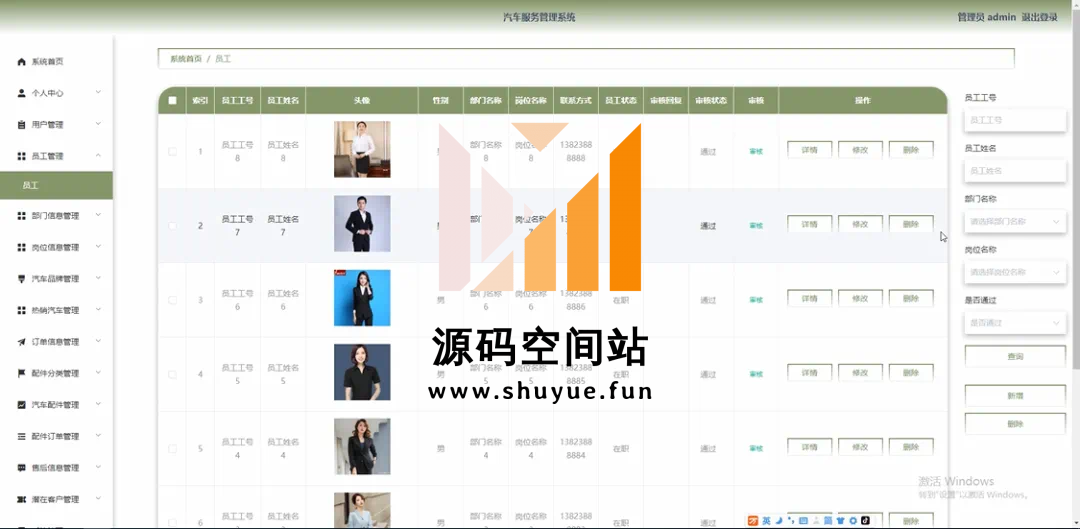
Task: Toggle the 英 language mode icon
Action: coord(766,521)
